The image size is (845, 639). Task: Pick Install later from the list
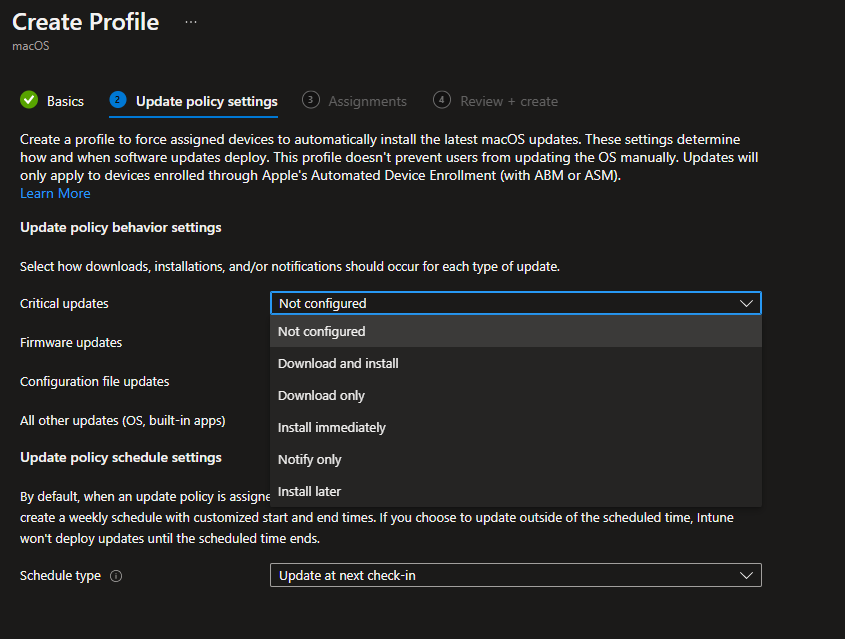pos(309,491)
